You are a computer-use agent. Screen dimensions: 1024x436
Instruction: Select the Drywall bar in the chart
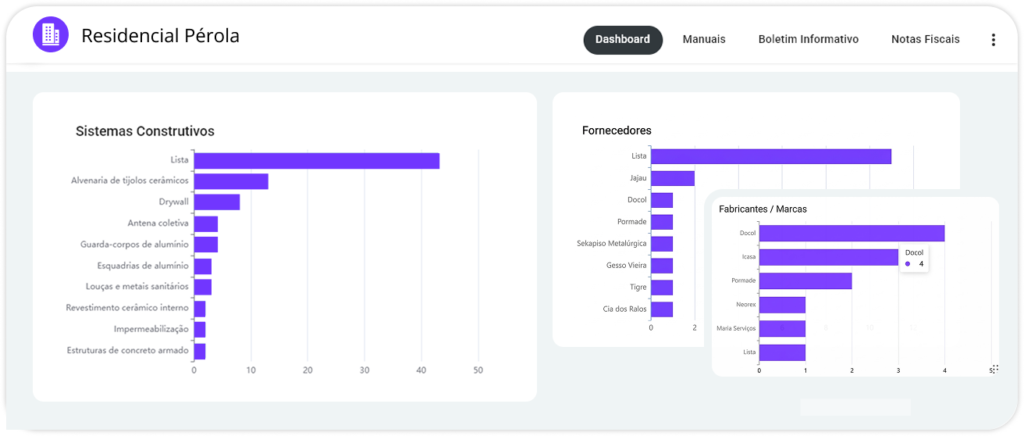coord(217,202)
